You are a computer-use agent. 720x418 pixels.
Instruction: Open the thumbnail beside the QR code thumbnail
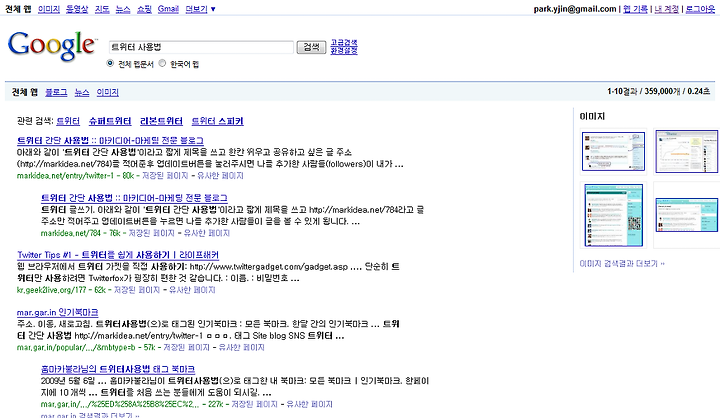click(686, 215)
